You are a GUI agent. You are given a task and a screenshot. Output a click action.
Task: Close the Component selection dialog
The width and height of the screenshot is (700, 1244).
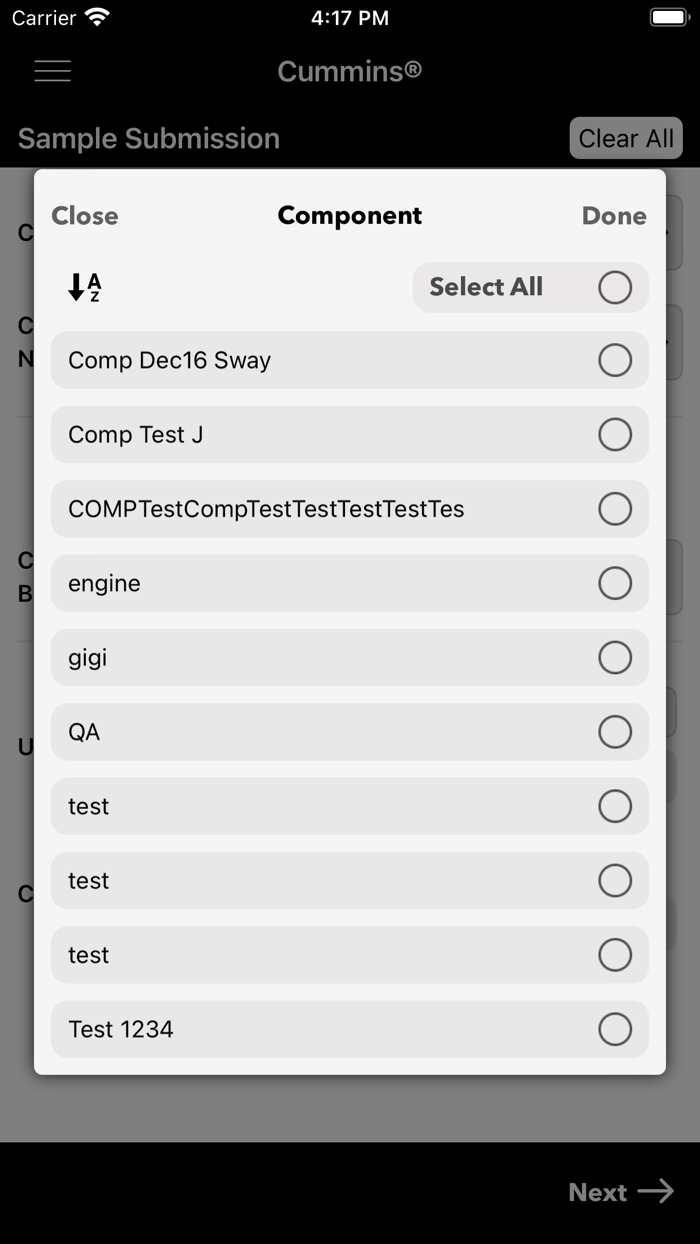pyautogui.click(x=84, y=215)
